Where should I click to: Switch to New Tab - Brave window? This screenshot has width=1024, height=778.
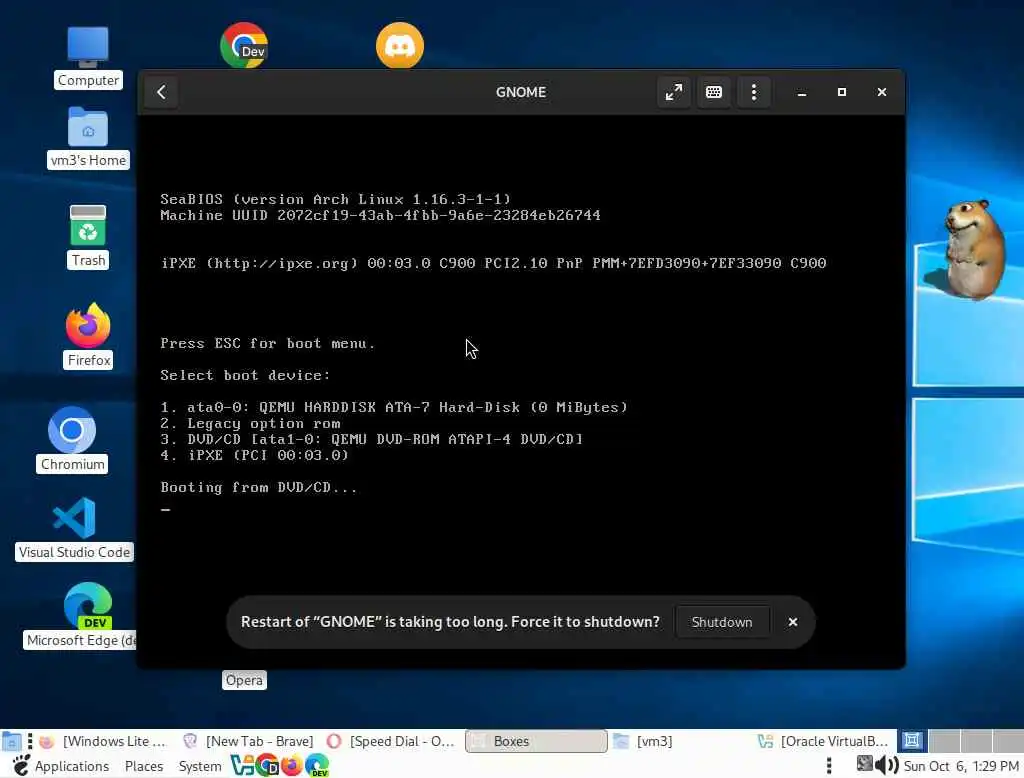[x=249, y=741]
